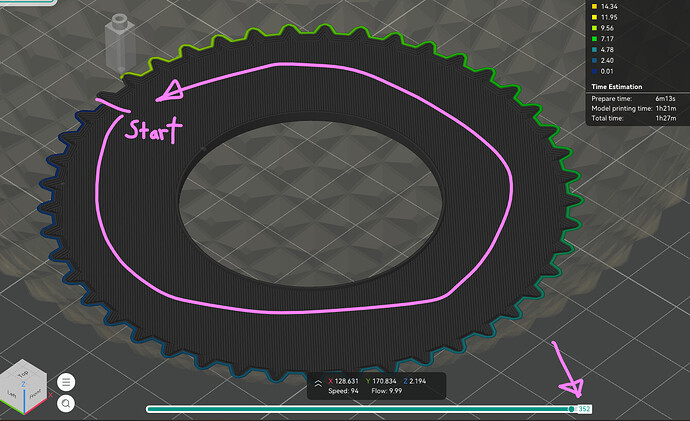Image resolution: width=690 pixels, height=421 pixels.
Task: Click the 9.56 legend color swatch
Action: (x=594, y=28)
